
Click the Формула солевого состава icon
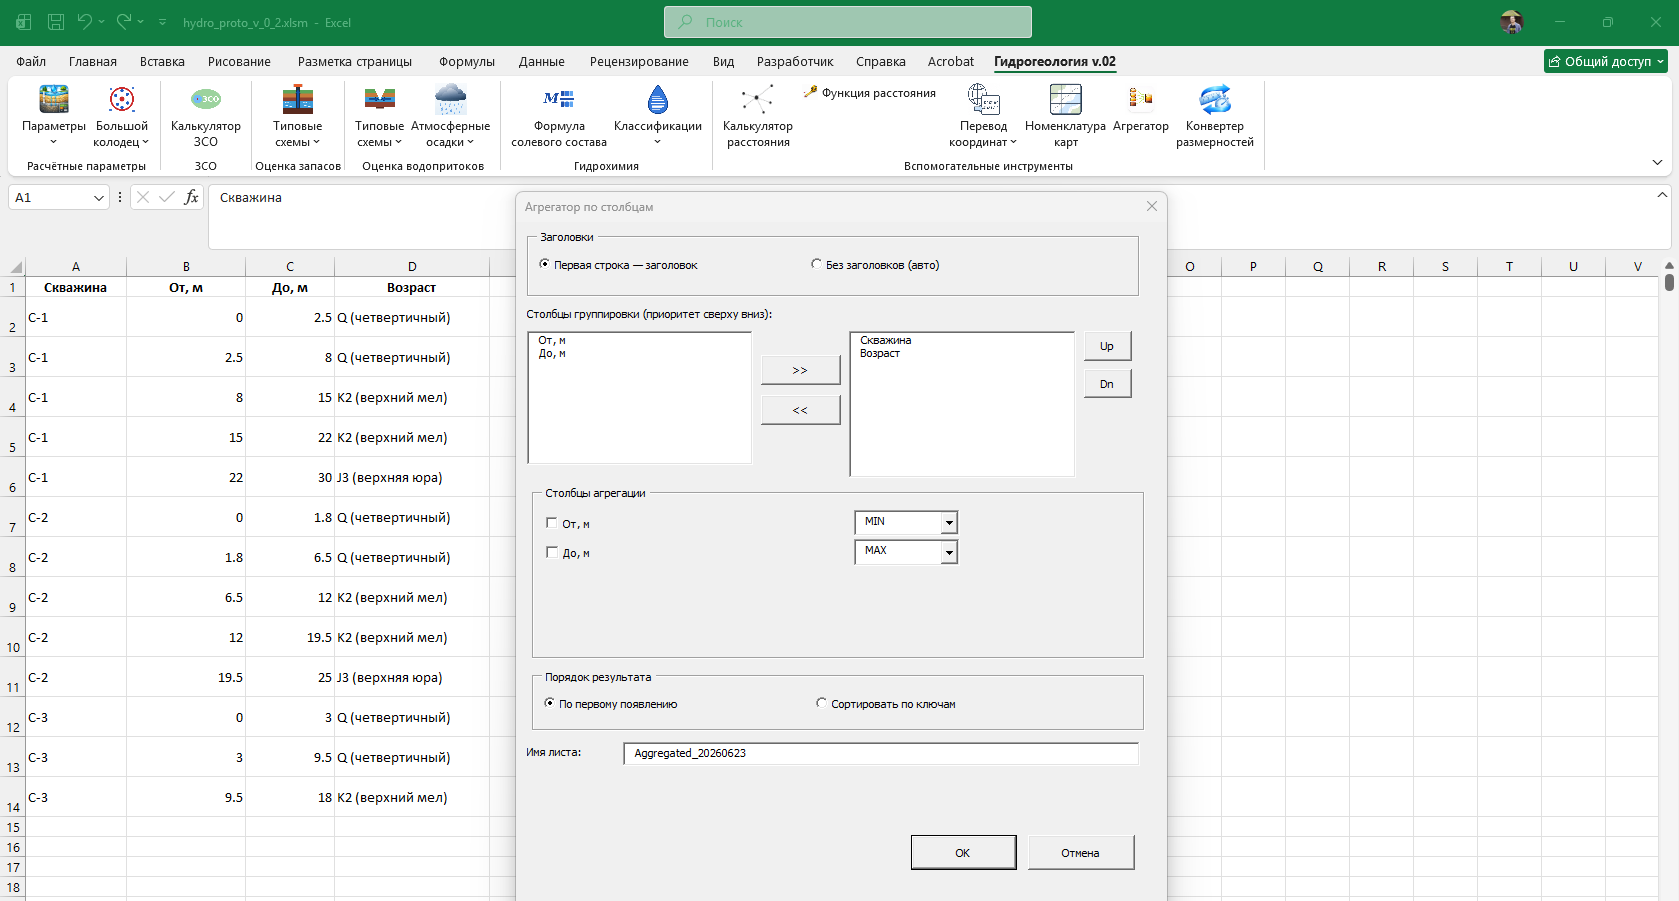click(x=559, y=100)
